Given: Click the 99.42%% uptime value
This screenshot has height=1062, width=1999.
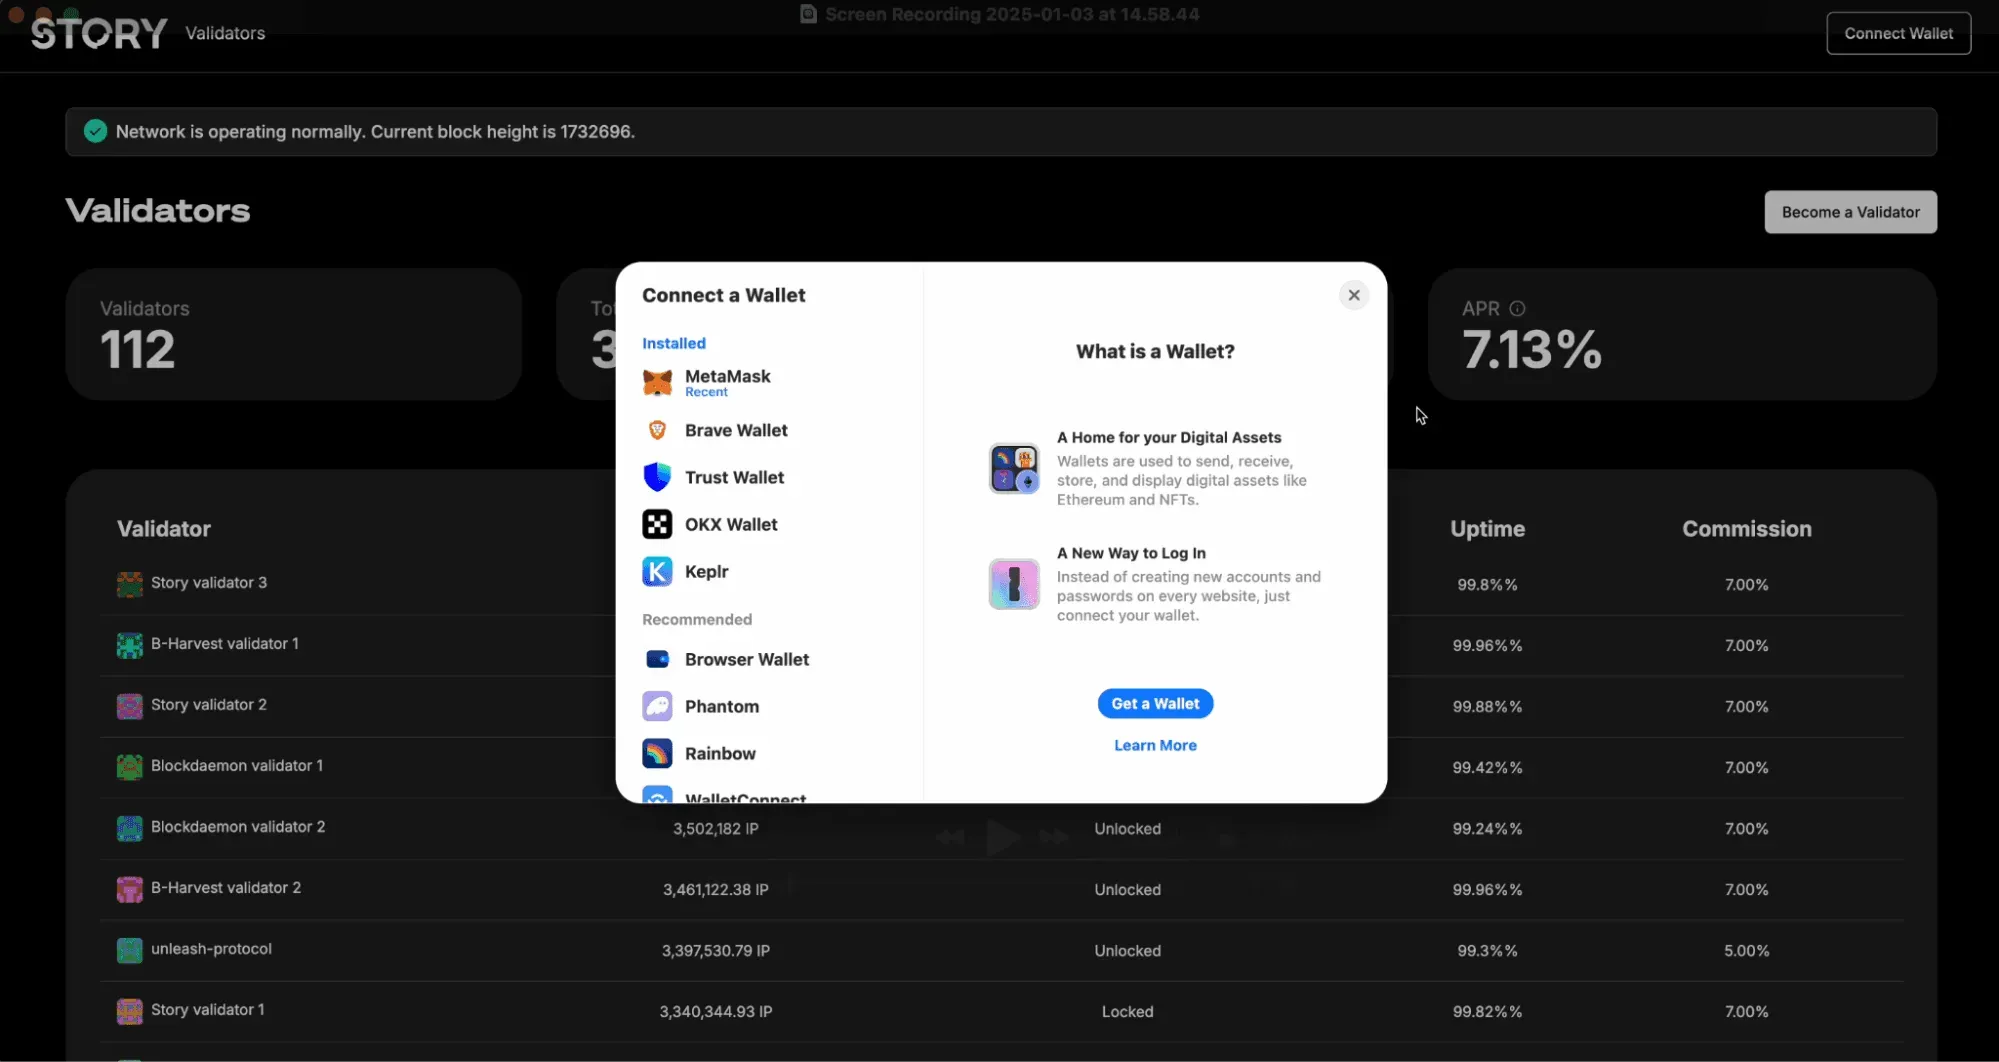Looking at the screenshot, I should (x=1487, y=768).
